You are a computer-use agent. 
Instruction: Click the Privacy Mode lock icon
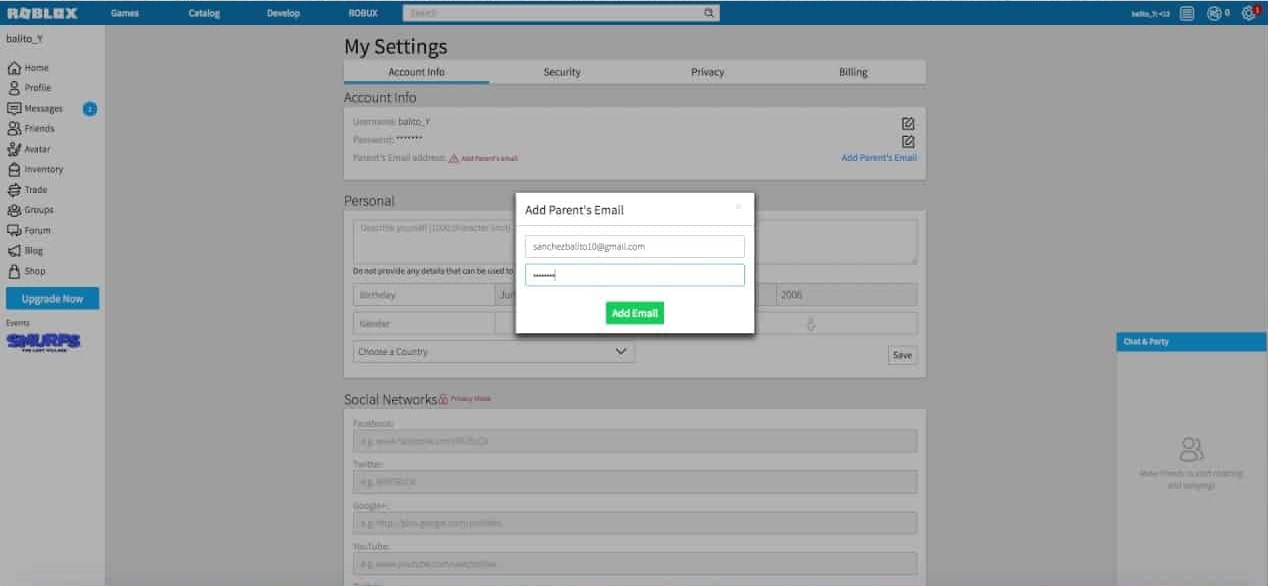coord(443,399)
